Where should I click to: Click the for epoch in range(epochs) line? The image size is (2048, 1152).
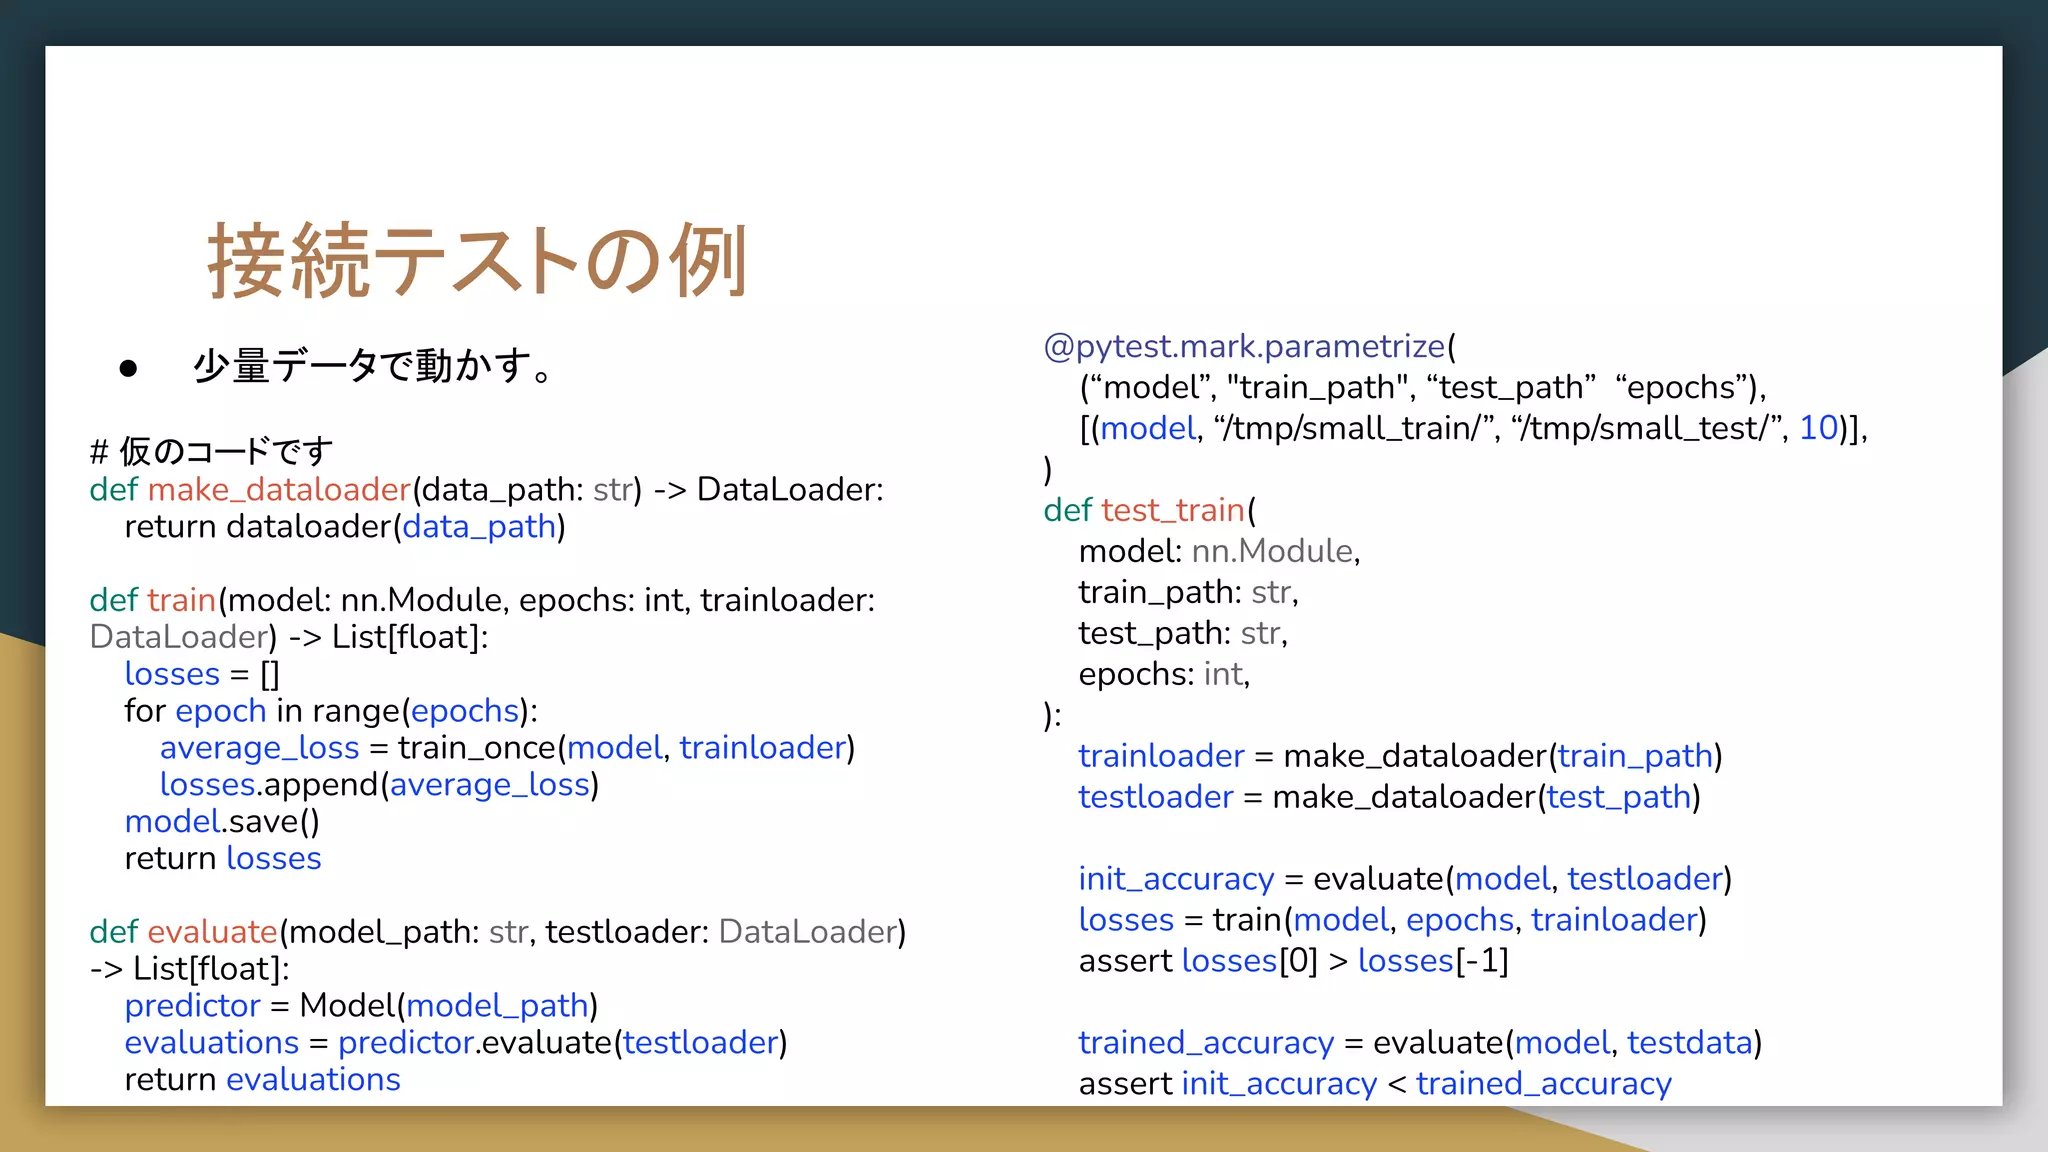click(x=331, y=711)
